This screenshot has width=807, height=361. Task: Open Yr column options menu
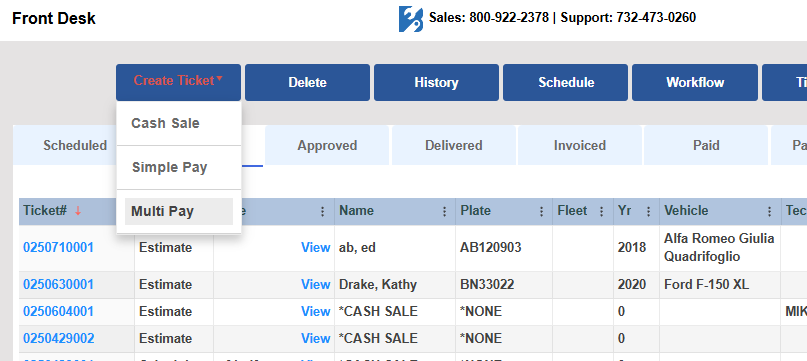648,212
